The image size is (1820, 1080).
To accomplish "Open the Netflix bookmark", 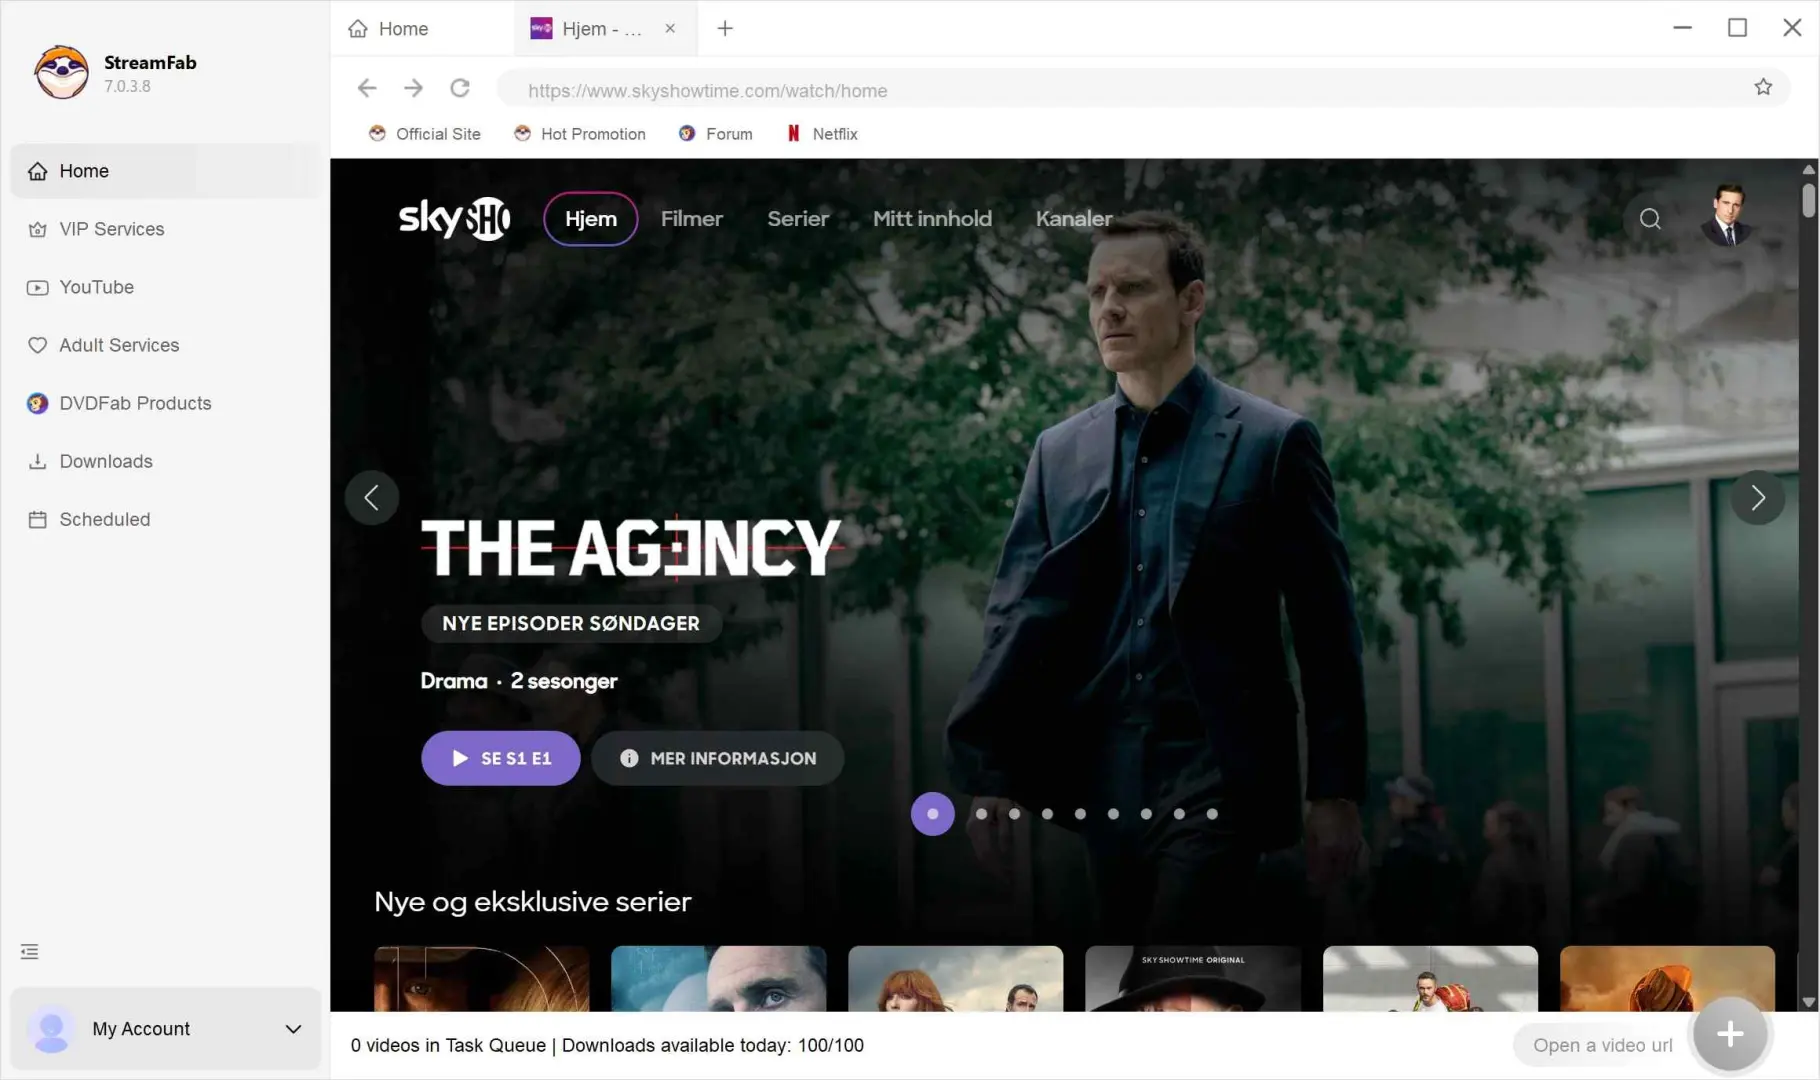I will (822, 134).
